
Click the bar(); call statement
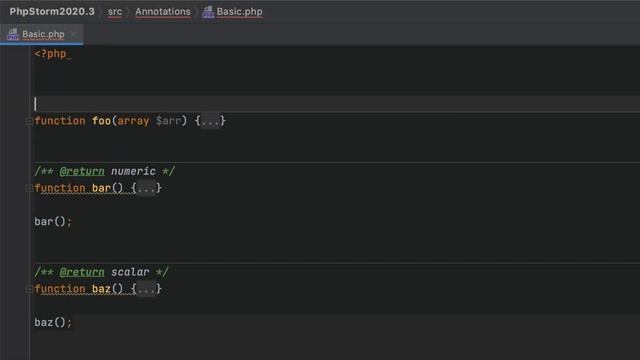(53, 222)
